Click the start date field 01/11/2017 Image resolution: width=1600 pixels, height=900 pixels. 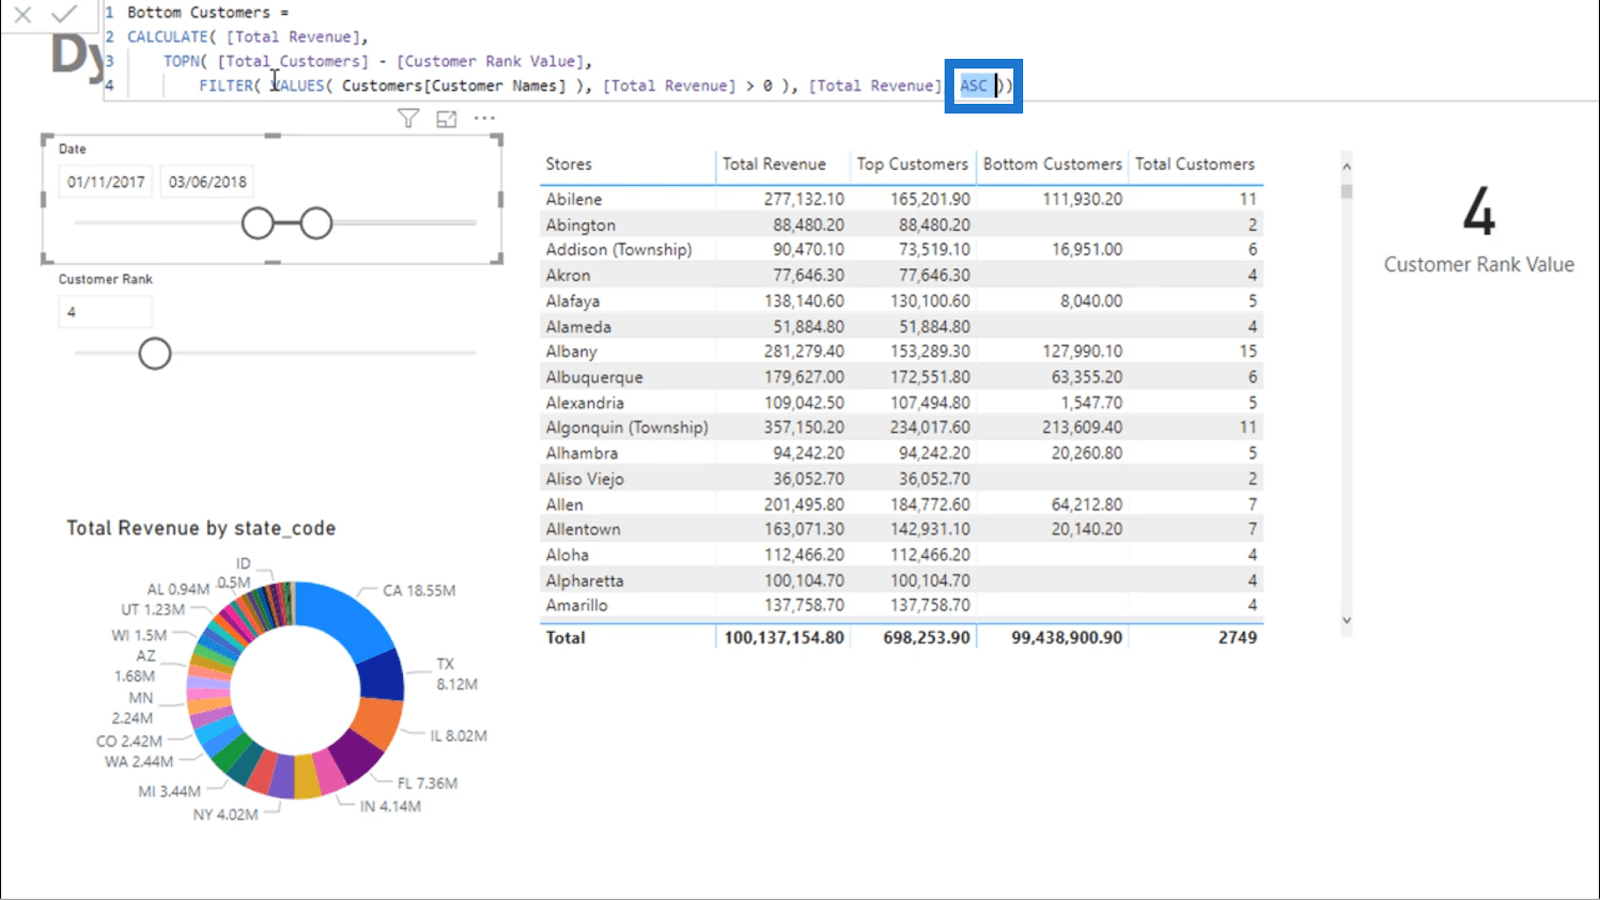pos(106,182)
